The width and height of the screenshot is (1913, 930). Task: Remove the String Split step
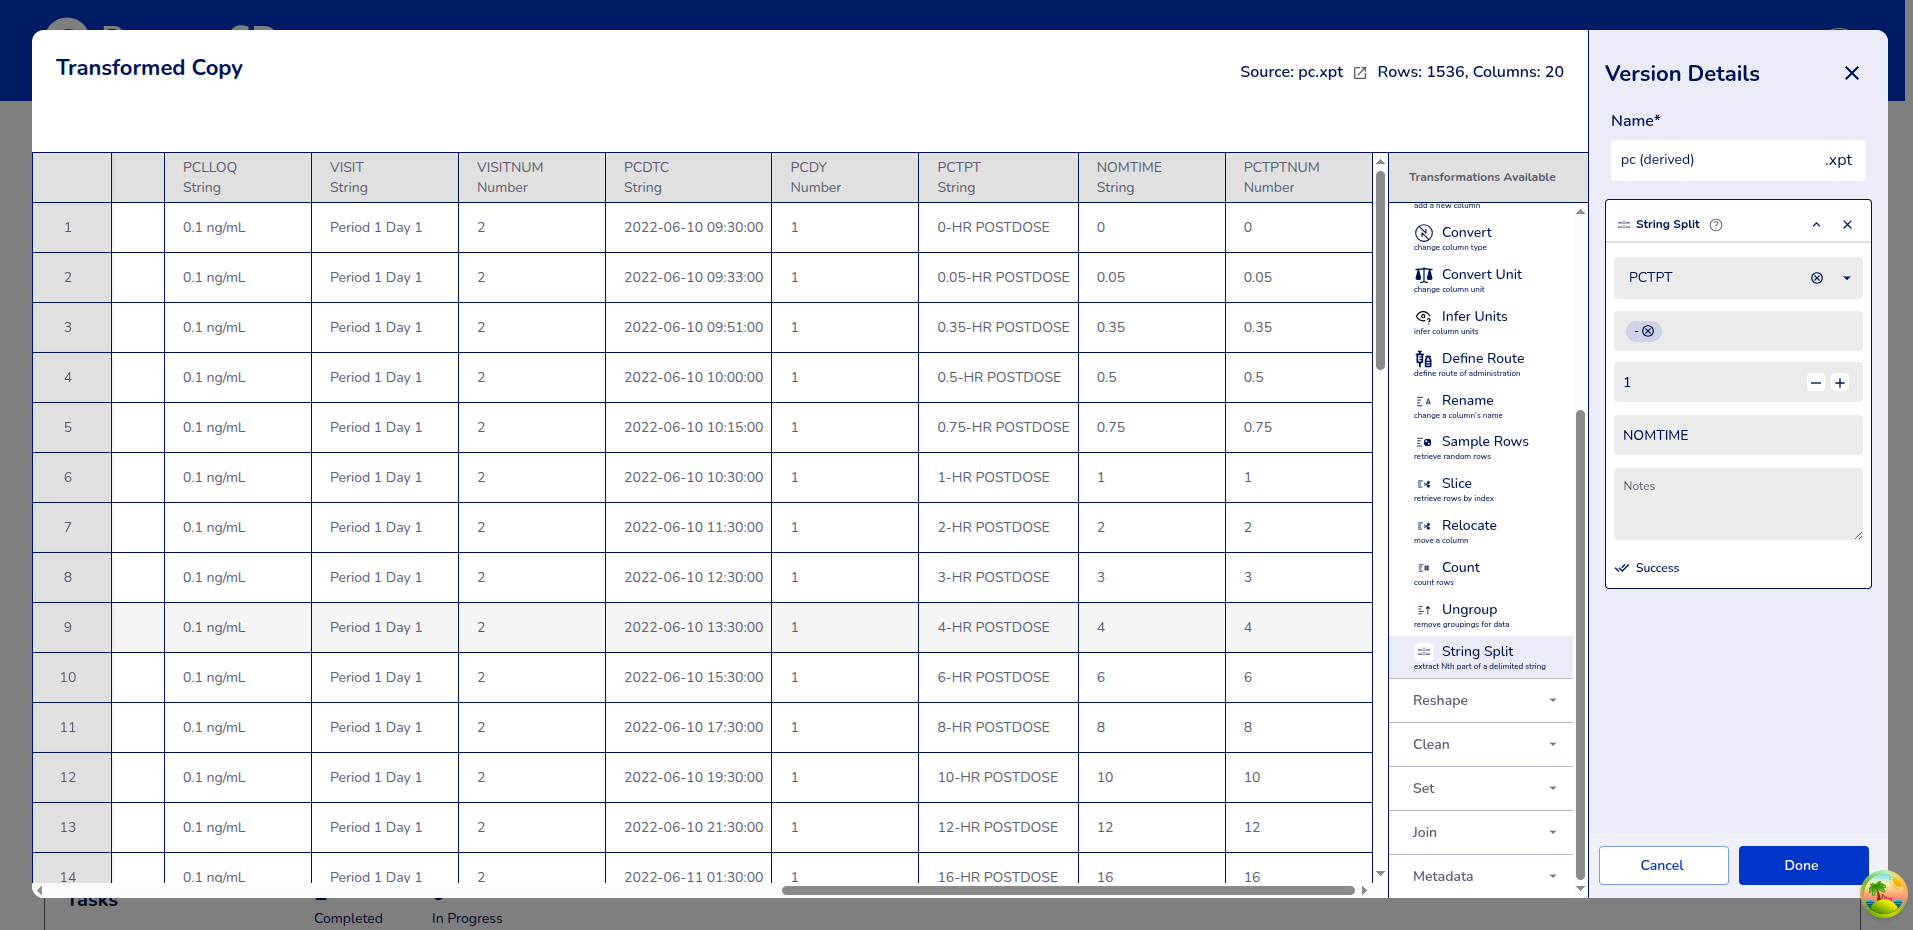[x=1847, y=225]
